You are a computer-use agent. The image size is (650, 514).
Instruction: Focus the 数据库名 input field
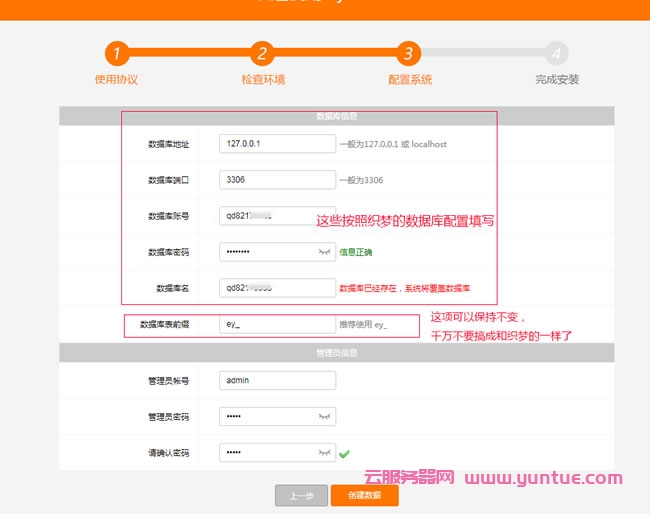(277, 288)
